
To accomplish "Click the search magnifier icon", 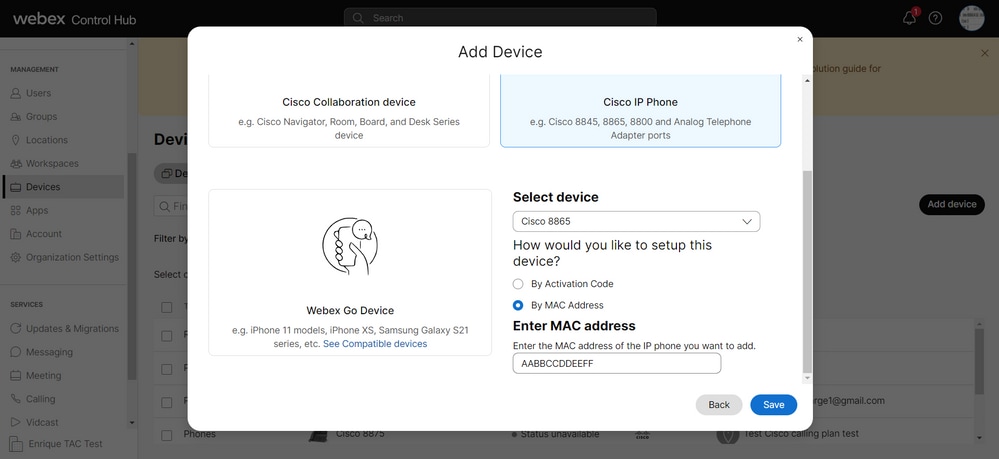I will tap(358, 18).
